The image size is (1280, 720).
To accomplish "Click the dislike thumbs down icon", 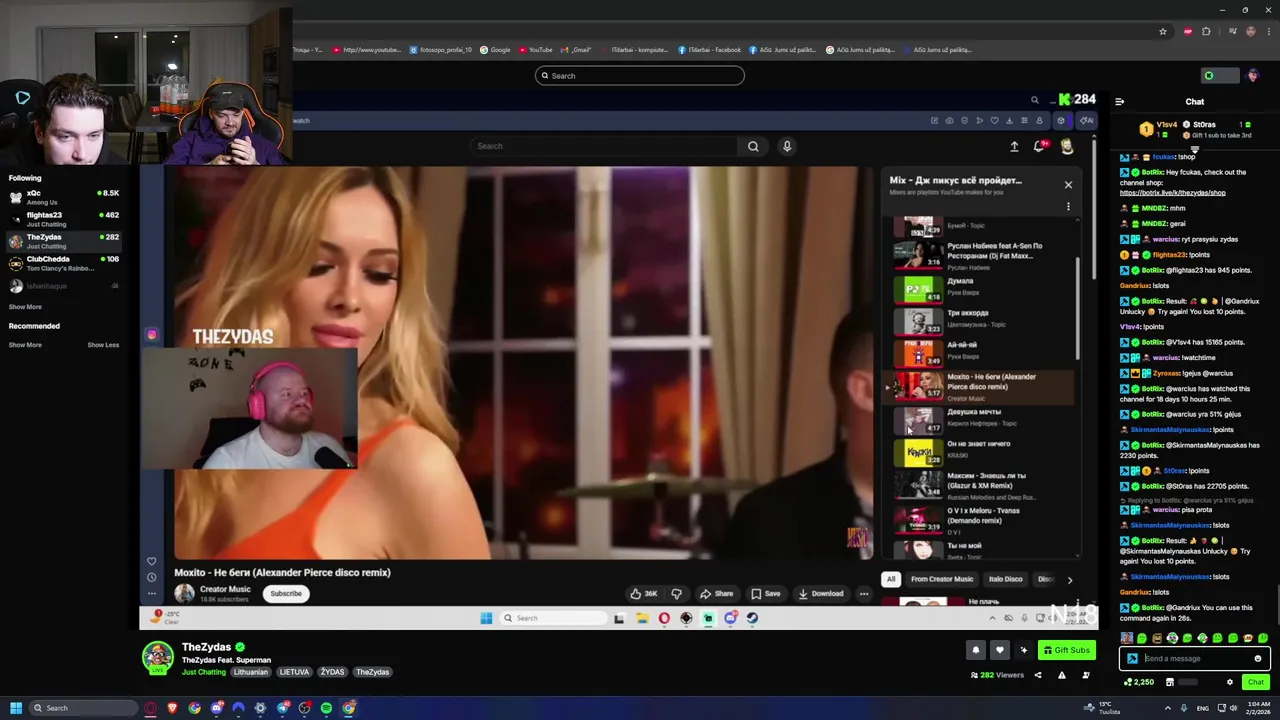I will click(676, 594).
